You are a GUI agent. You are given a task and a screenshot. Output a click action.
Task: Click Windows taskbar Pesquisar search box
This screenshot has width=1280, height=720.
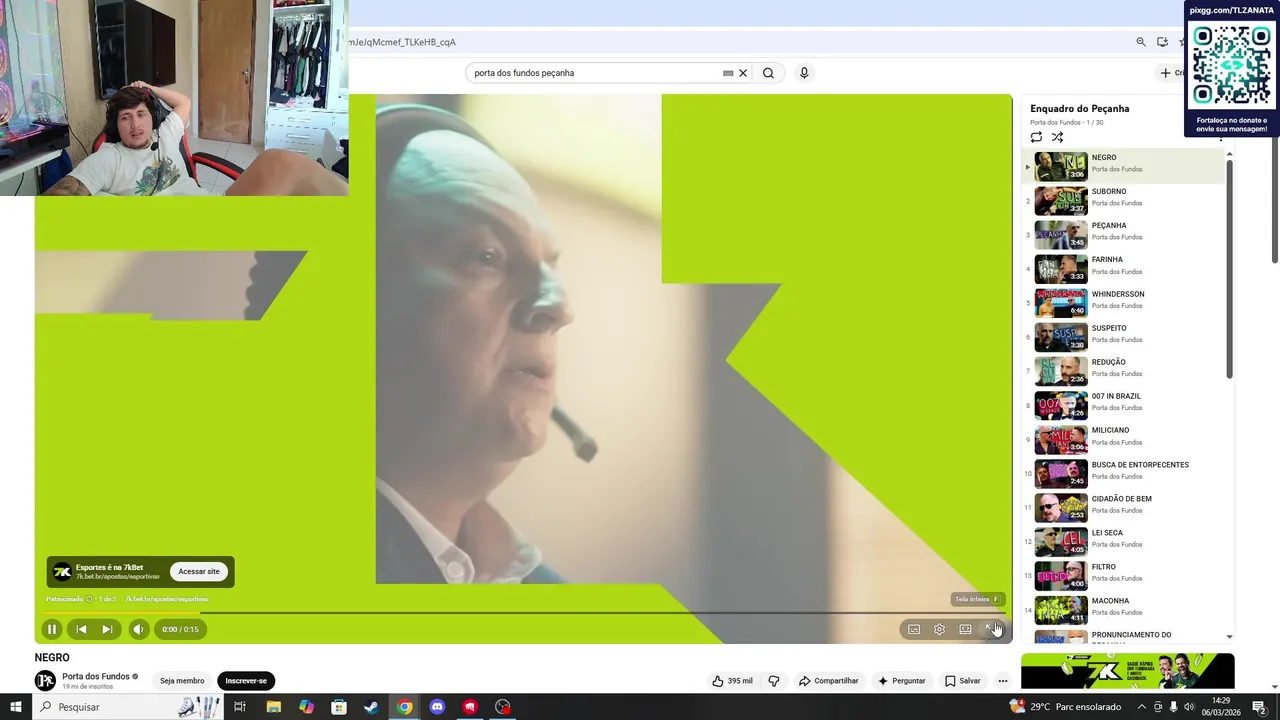point(130,707)
